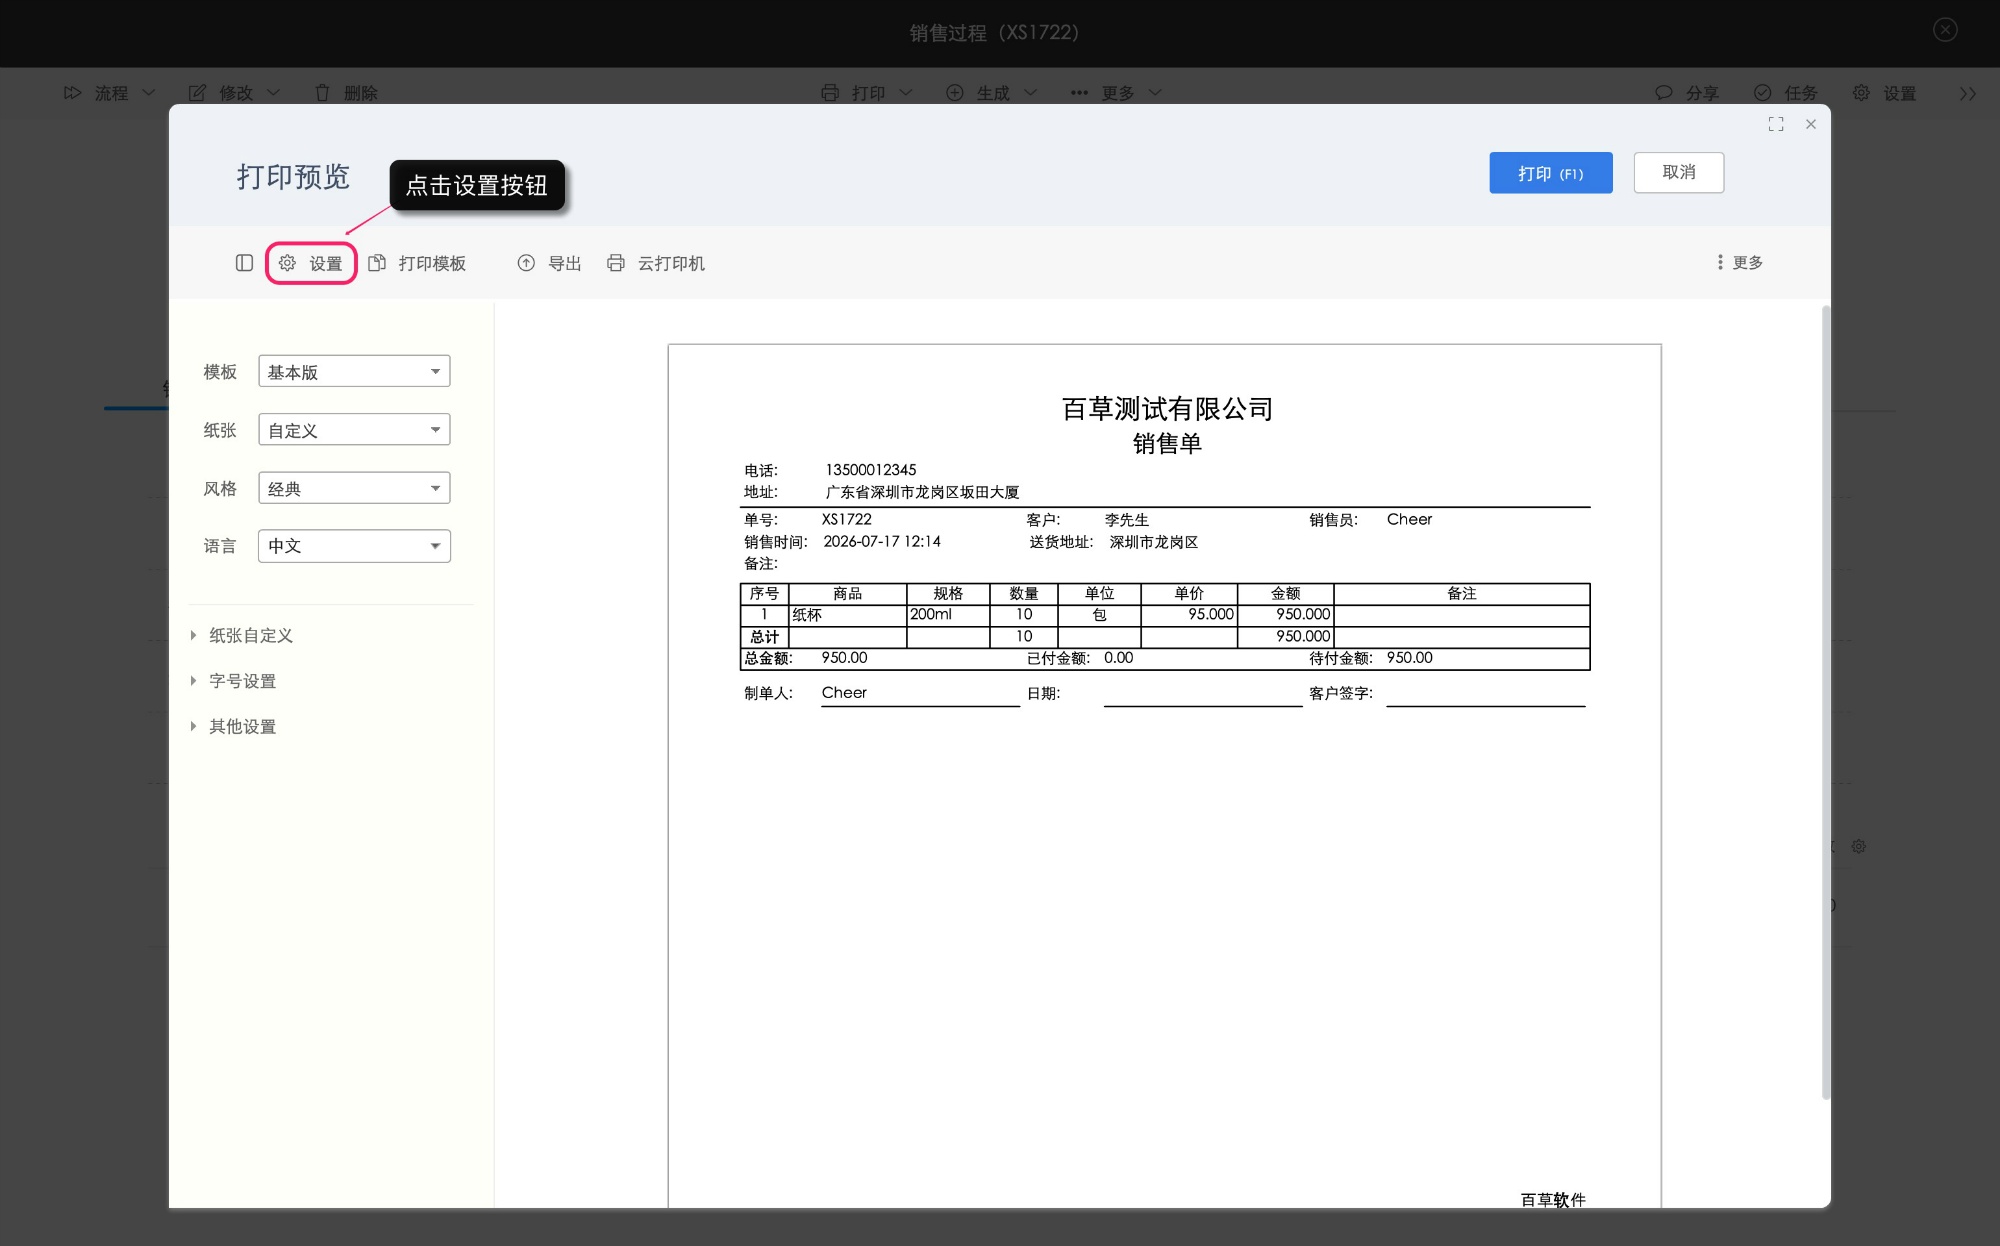Viewport: 2000px width, 1246px height.
Task: Open the 生成 menu in the background toolbar
Action: click(x=991, y=93)
